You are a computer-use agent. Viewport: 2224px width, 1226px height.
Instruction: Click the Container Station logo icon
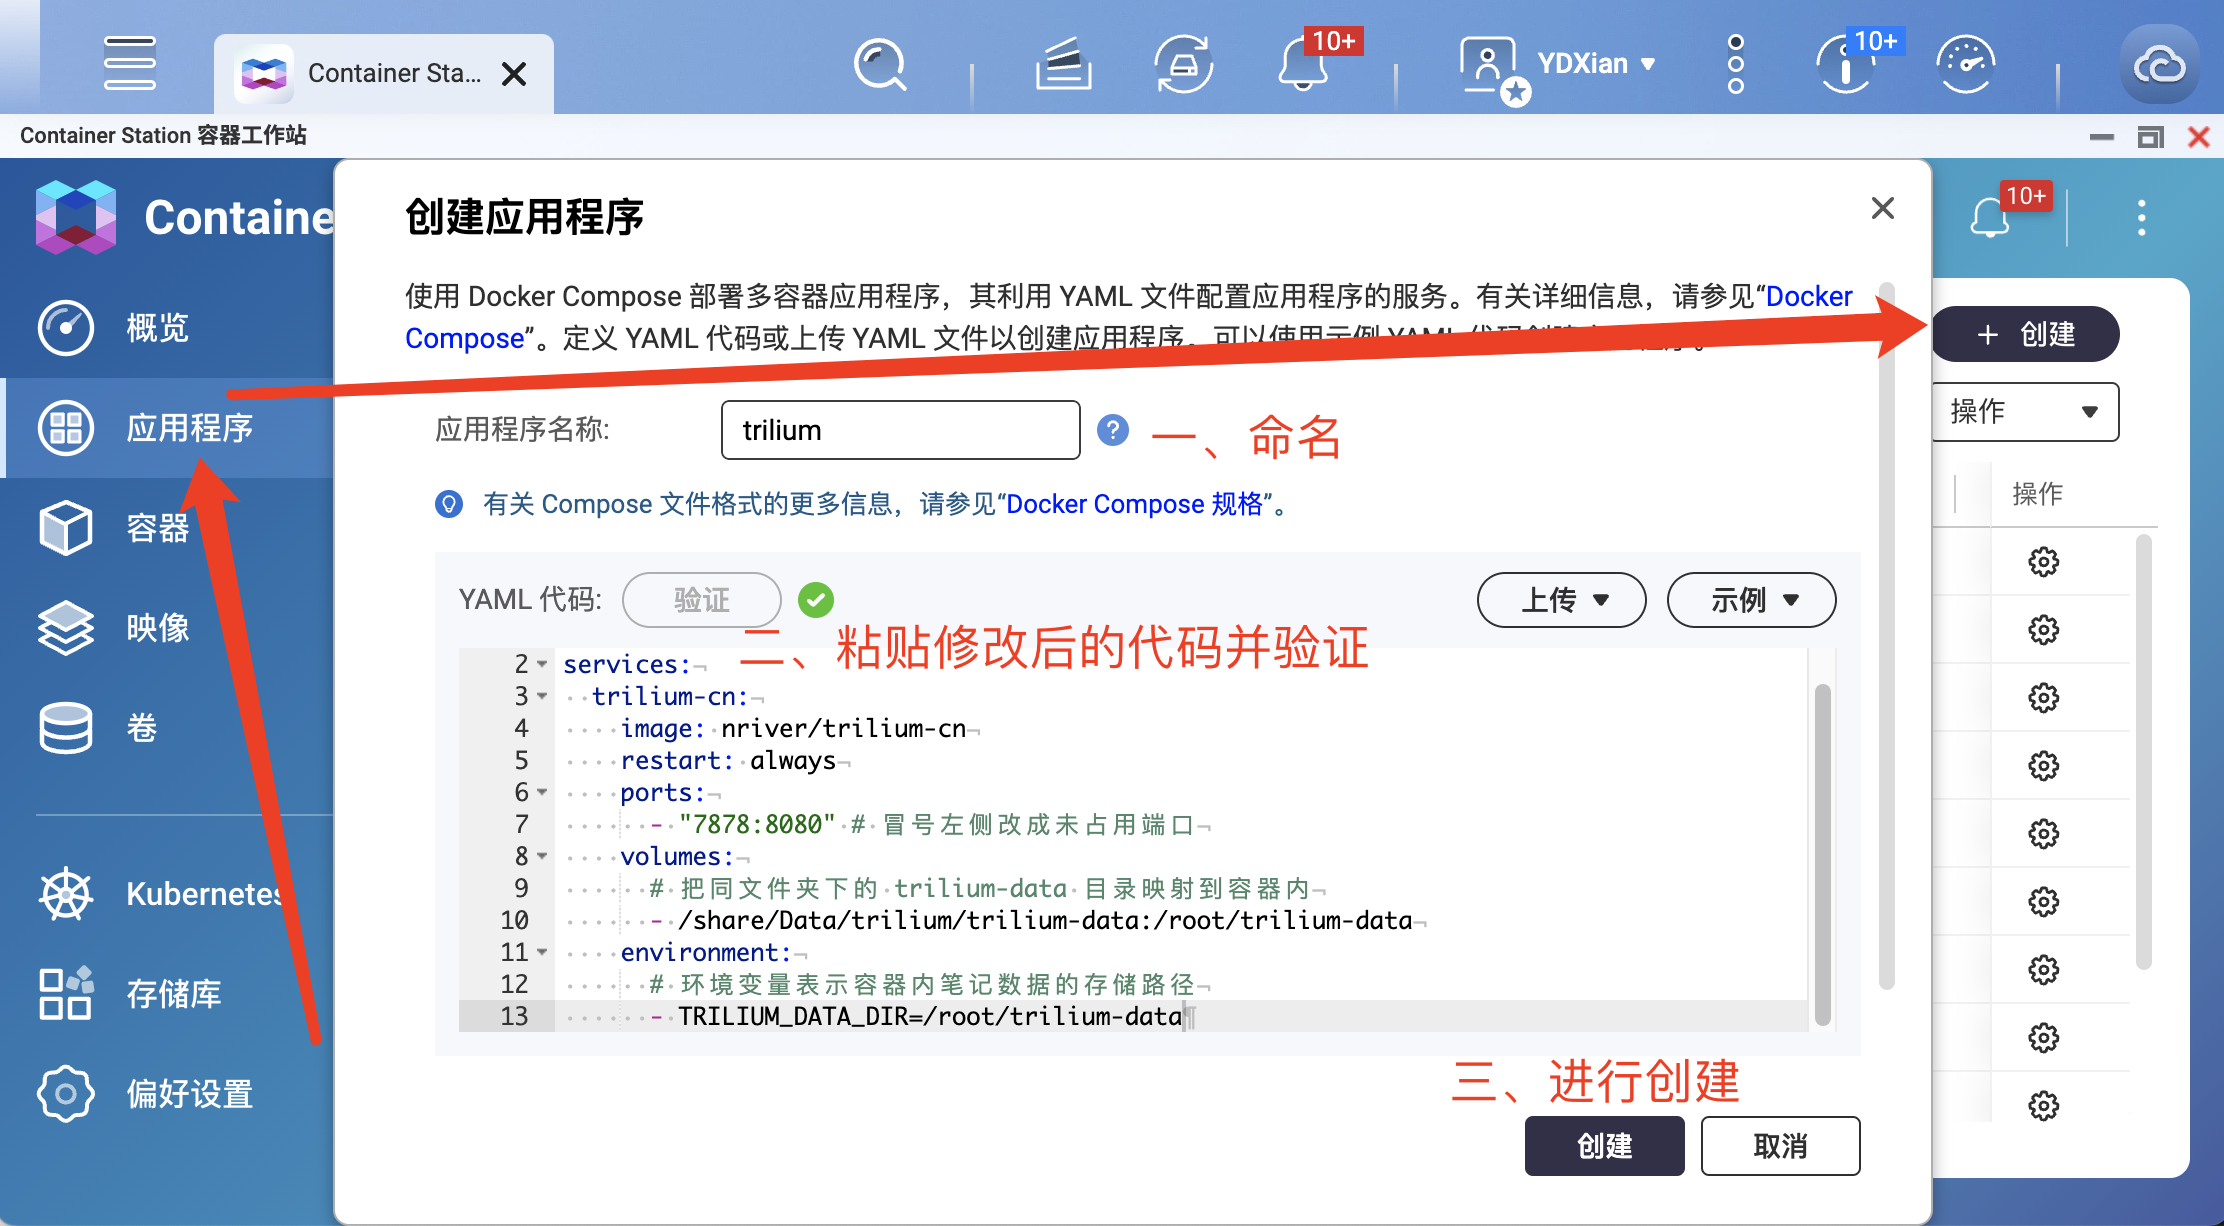click(76, 217)
